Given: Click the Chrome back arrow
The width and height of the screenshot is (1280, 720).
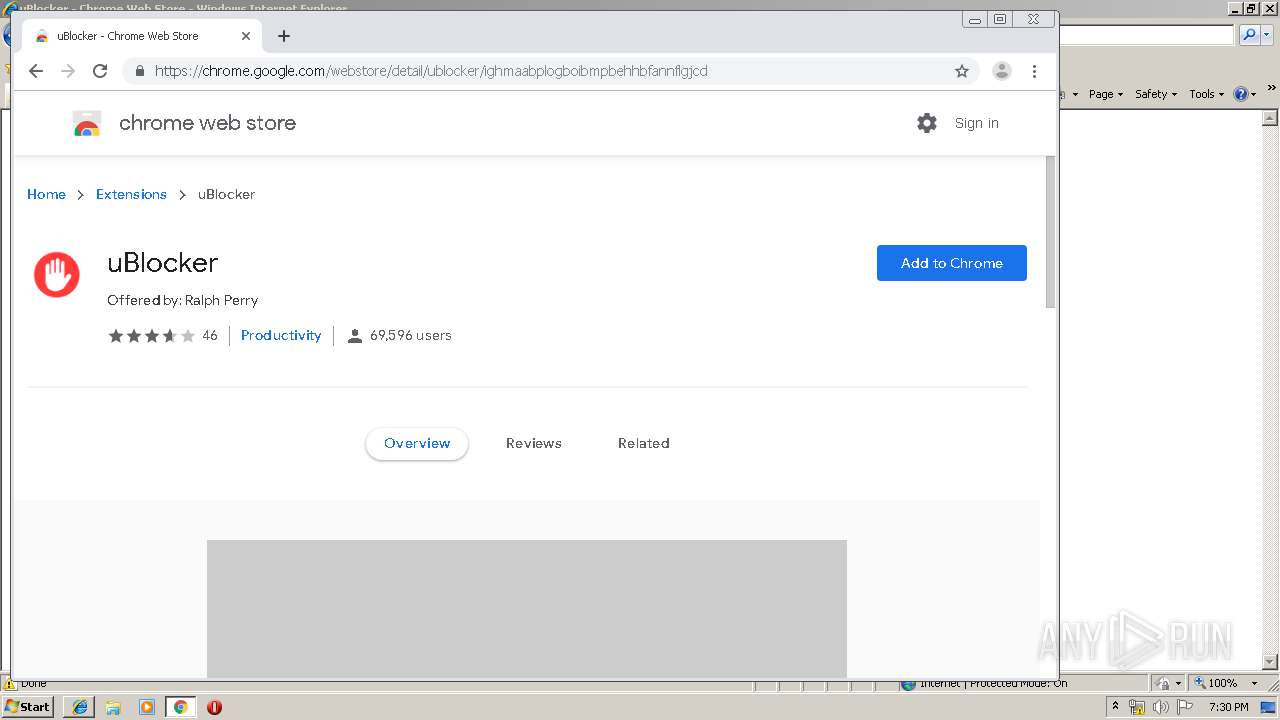Looking at the screenshot, I should pos(36,71).
